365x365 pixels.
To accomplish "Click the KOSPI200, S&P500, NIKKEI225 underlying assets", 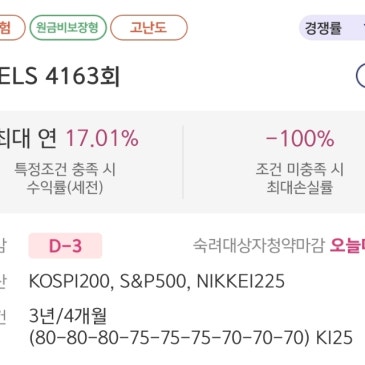I will pyautogui.click(x=157, y=281).
